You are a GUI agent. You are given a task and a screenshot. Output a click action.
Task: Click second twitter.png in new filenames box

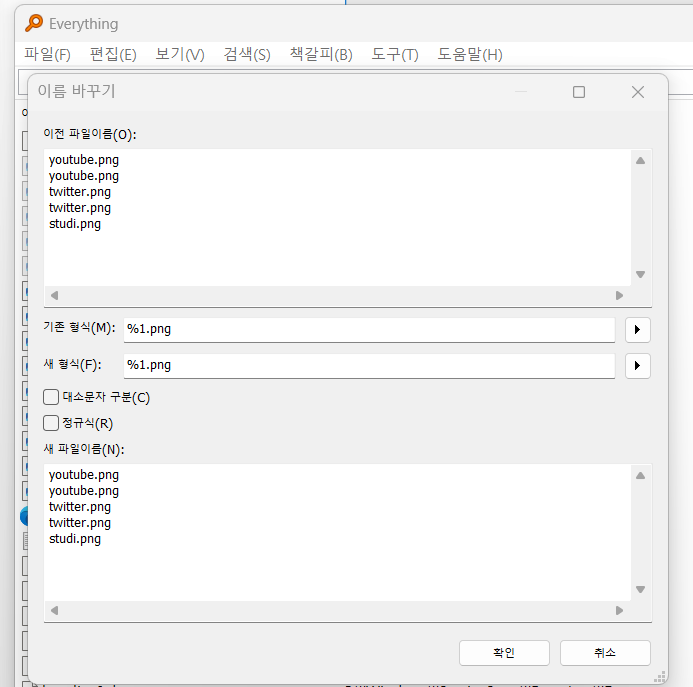point(80,523)
